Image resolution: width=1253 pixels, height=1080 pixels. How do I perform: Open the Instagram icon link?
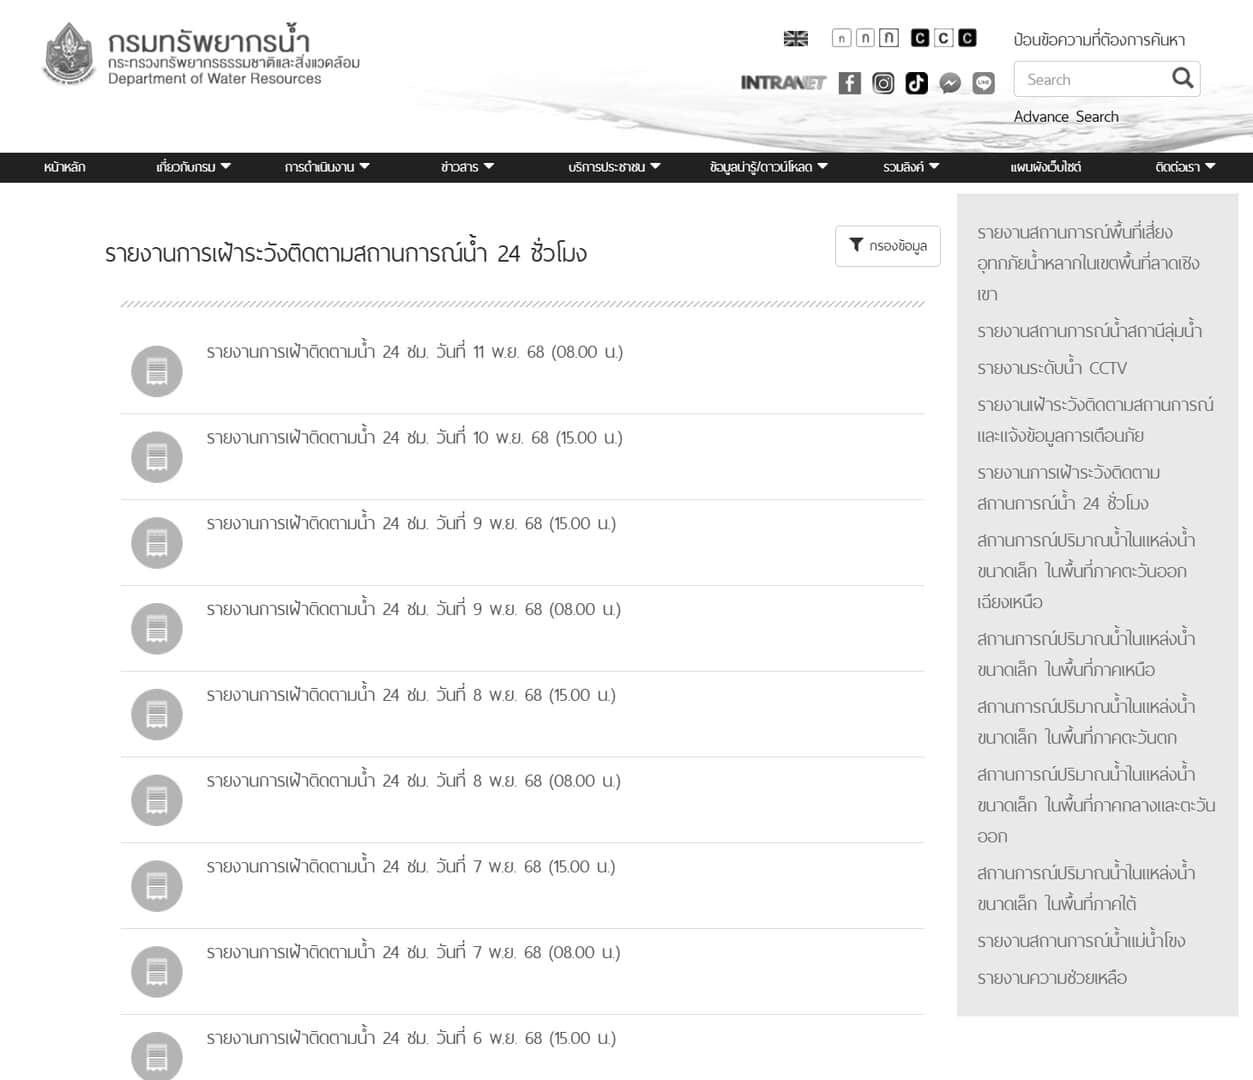883,83
